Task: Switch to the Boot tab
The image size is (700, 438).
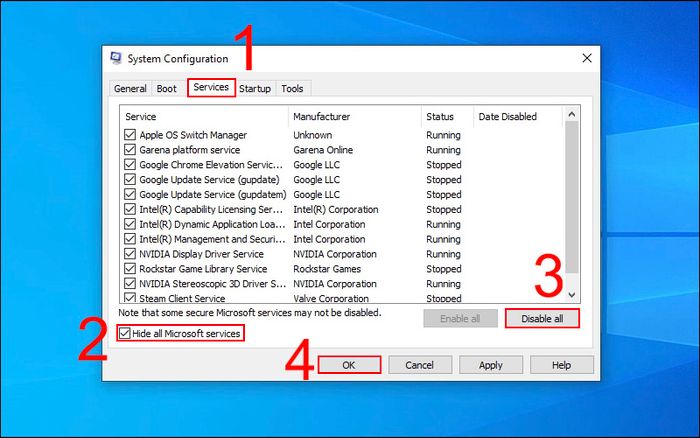Action: [167, 88]
